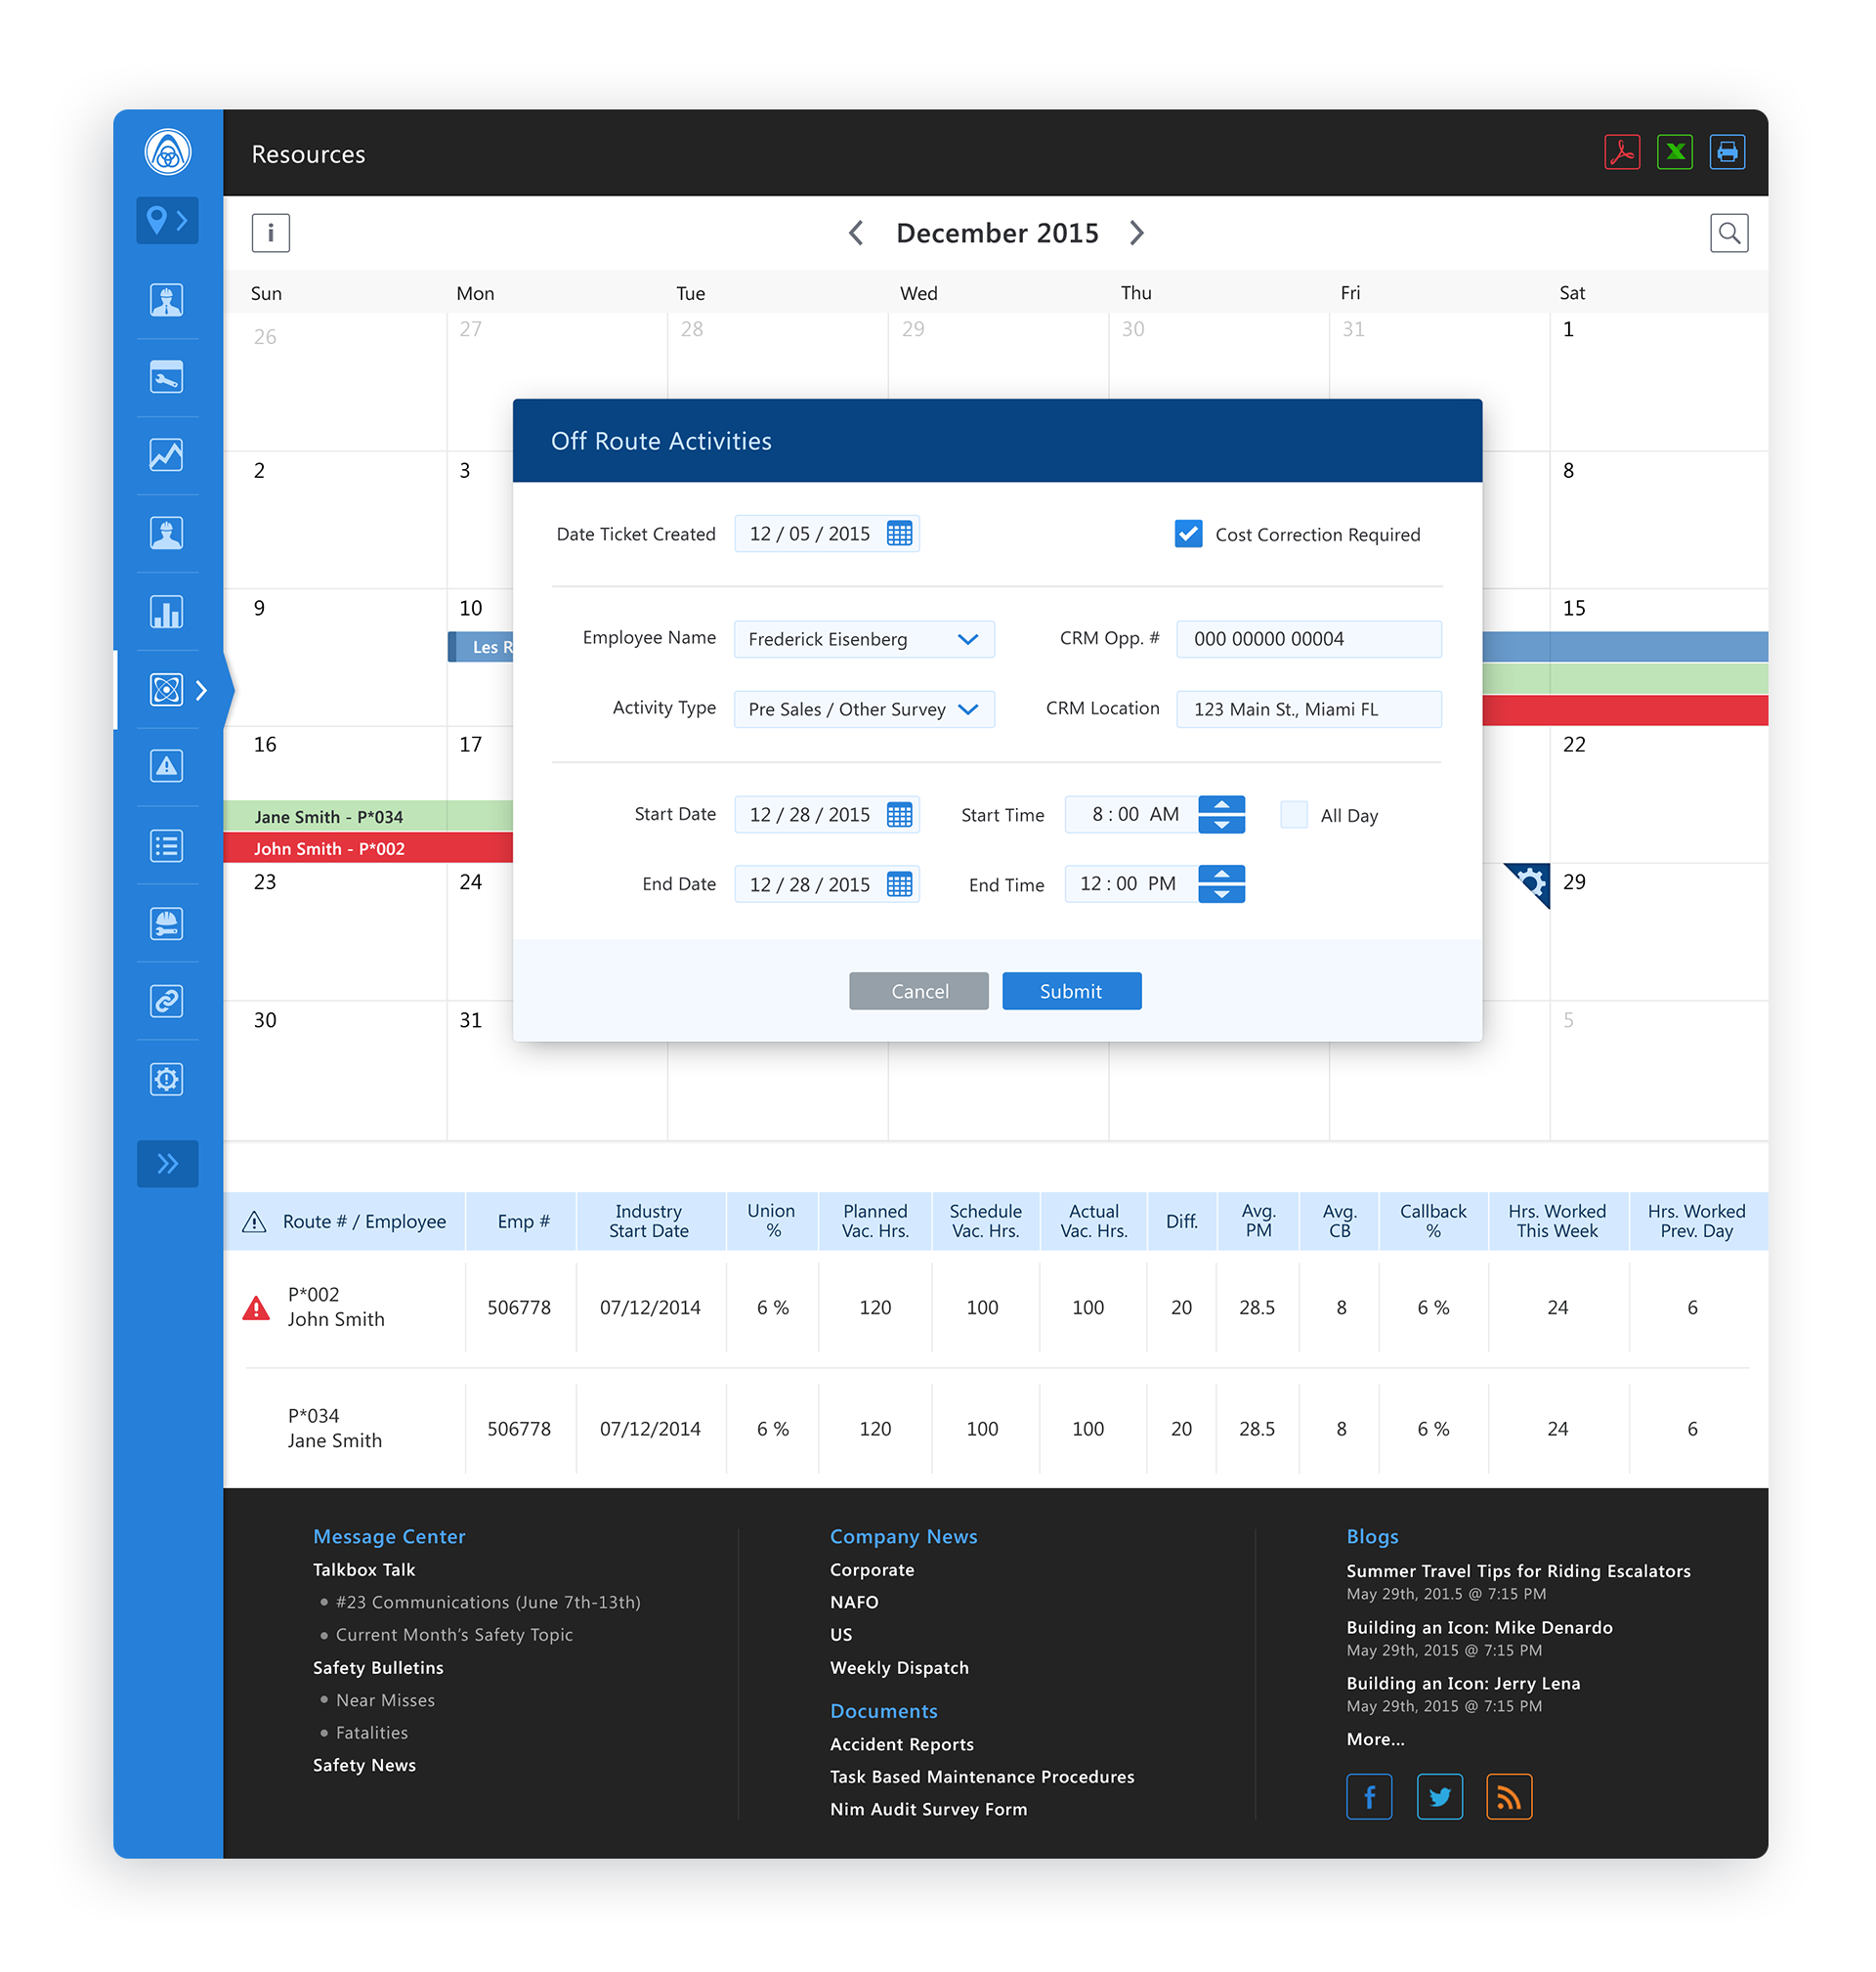Open Date Ticket Created calendar picker
The height and width of the screenshot is (1972, 1876).
pos(899,533)
